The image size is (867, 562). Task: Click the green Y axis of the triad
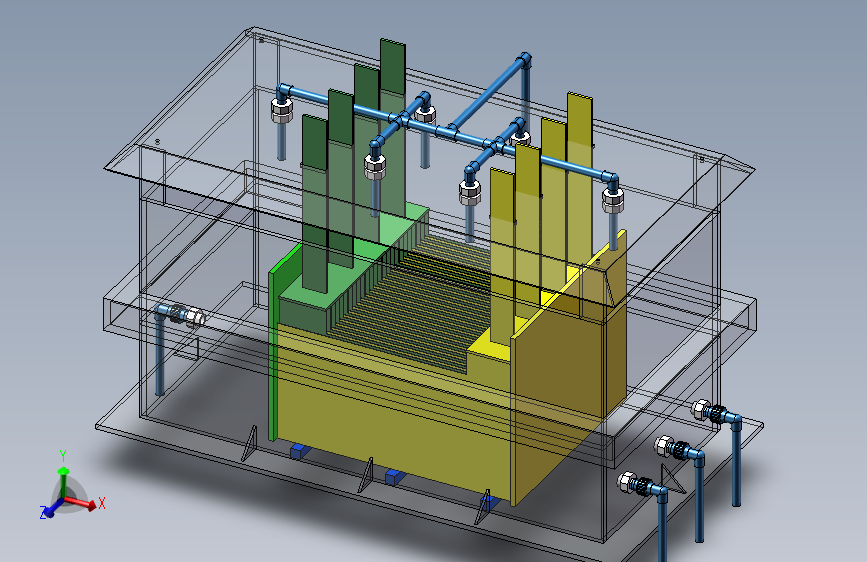coord(64,482)
